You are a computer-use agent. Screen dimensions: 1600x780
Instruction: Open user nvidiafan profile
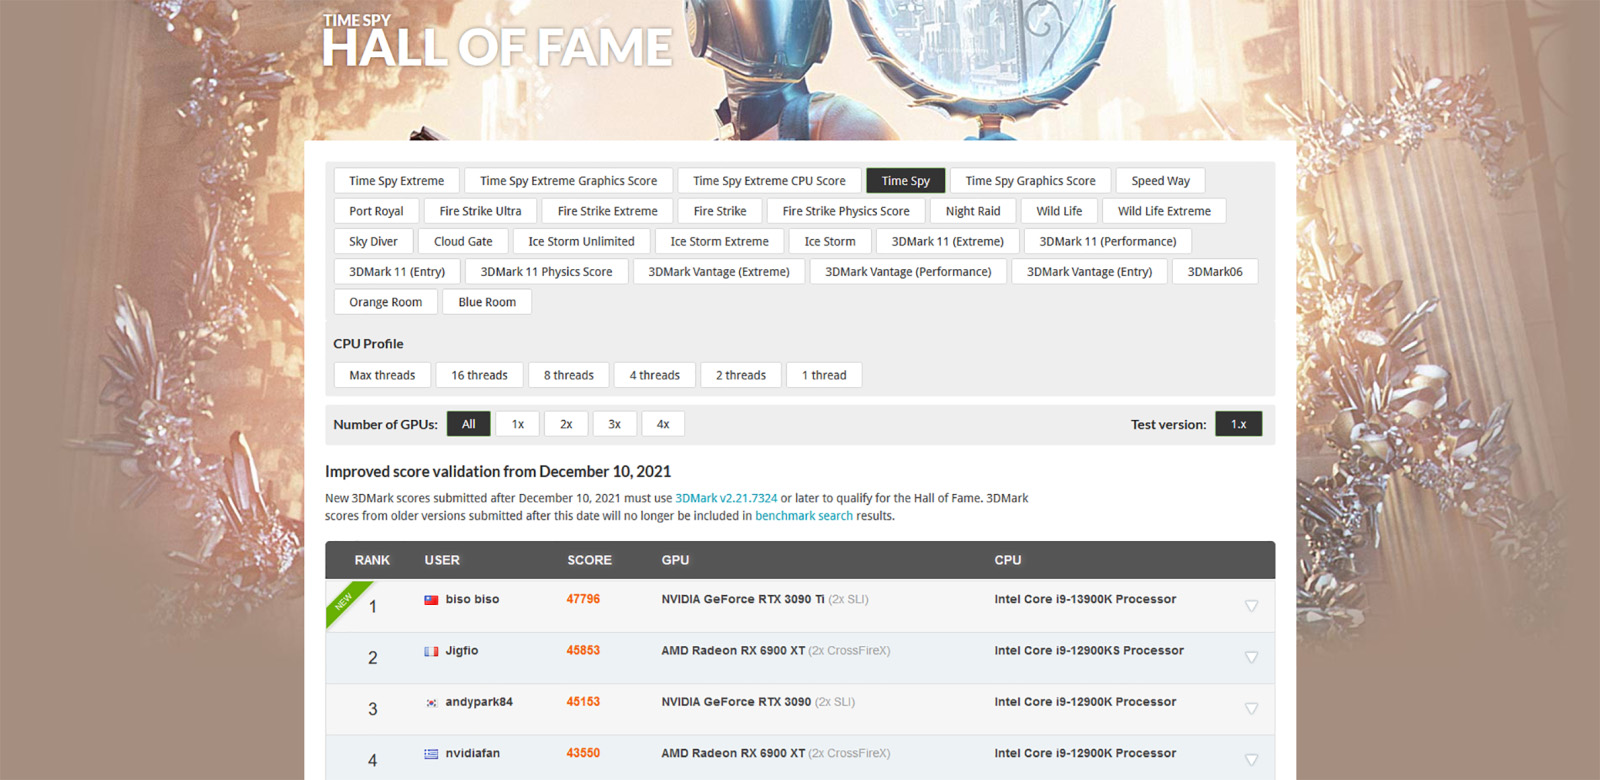[x=473, y=754]
